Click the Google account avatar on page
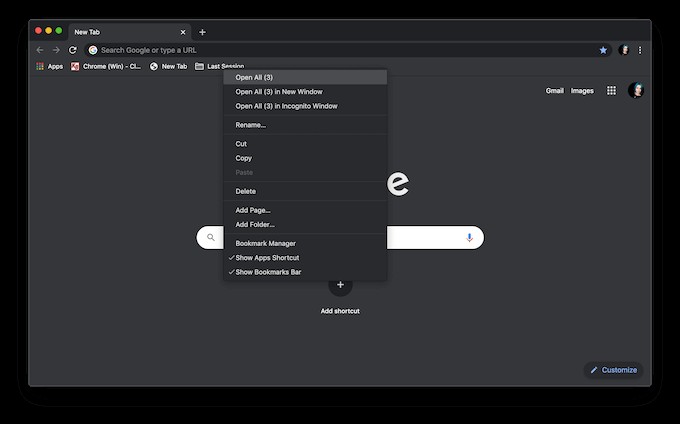Screen dimensions: 680x424 (x=636, y=90)
